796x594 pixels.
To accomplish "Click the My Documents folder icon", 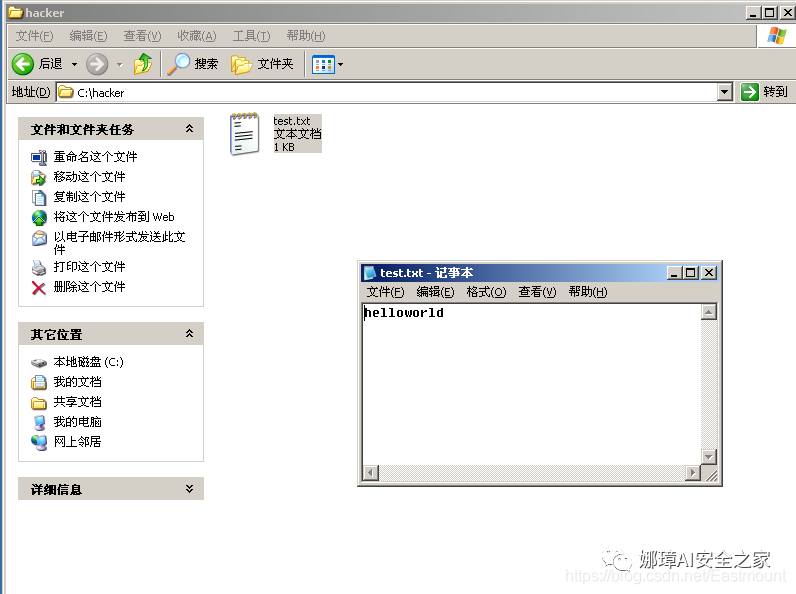I will (39, 382).
